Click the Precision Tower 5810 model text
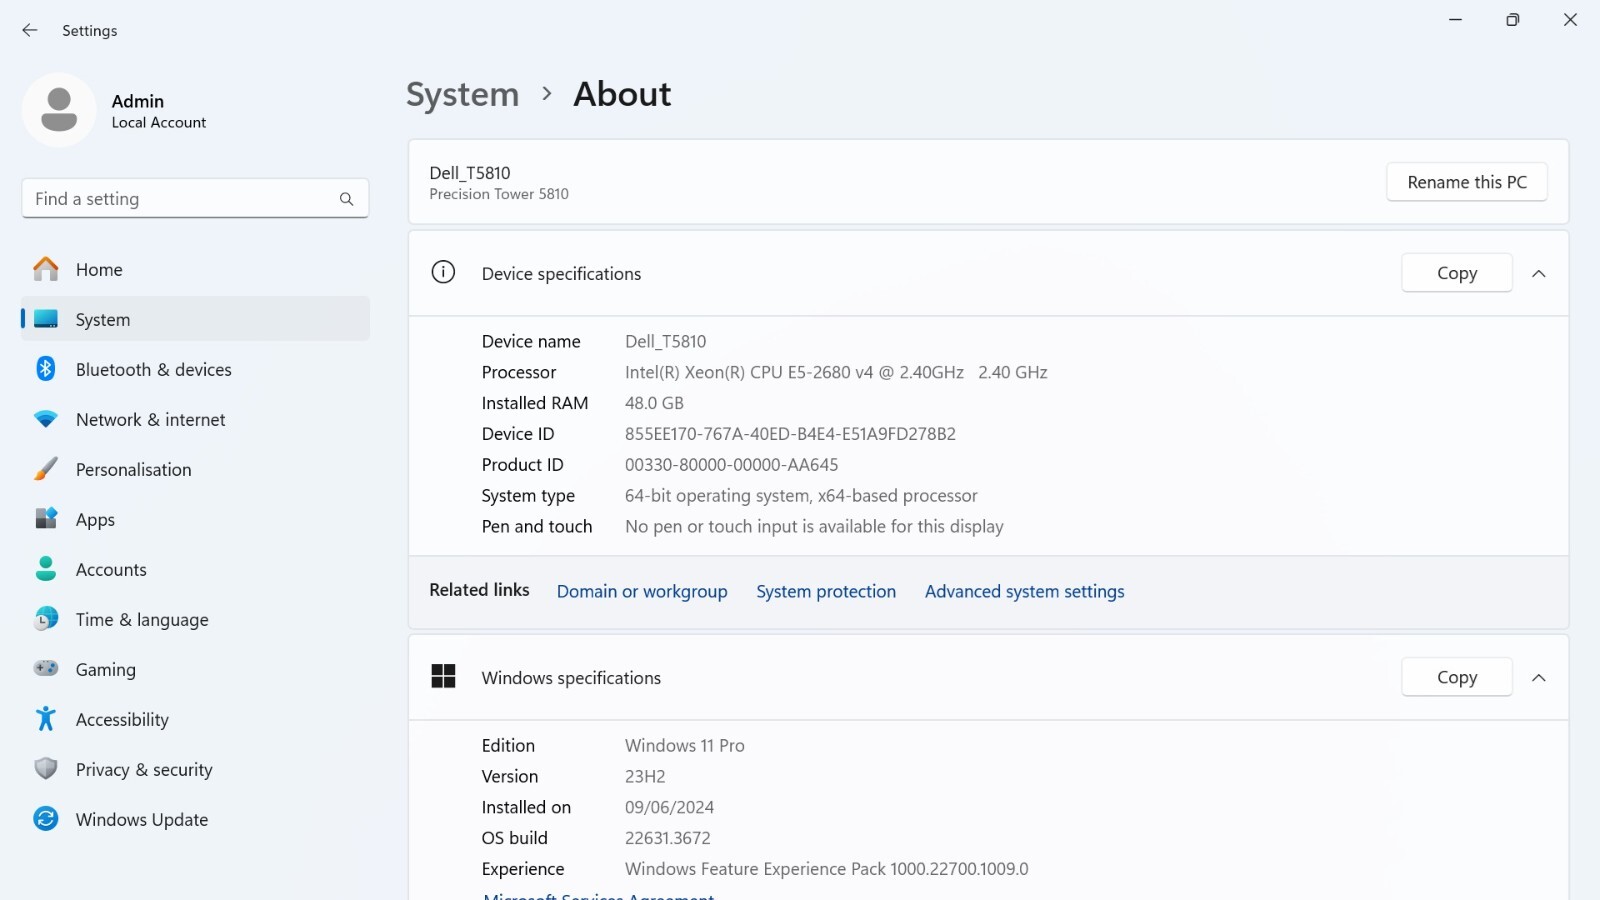 pos(499,194)
